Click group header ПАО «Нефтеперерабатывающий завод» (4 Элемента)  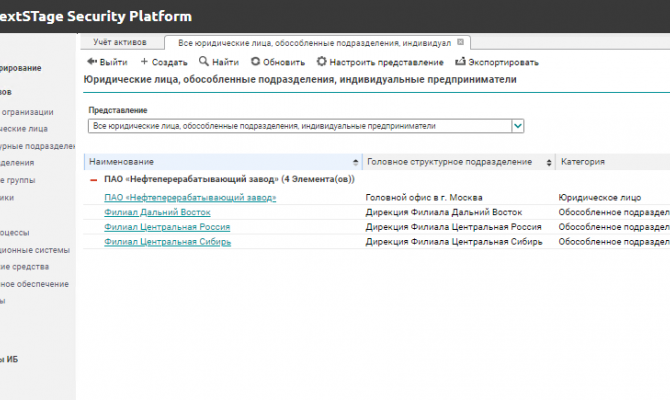coord(229,179)
